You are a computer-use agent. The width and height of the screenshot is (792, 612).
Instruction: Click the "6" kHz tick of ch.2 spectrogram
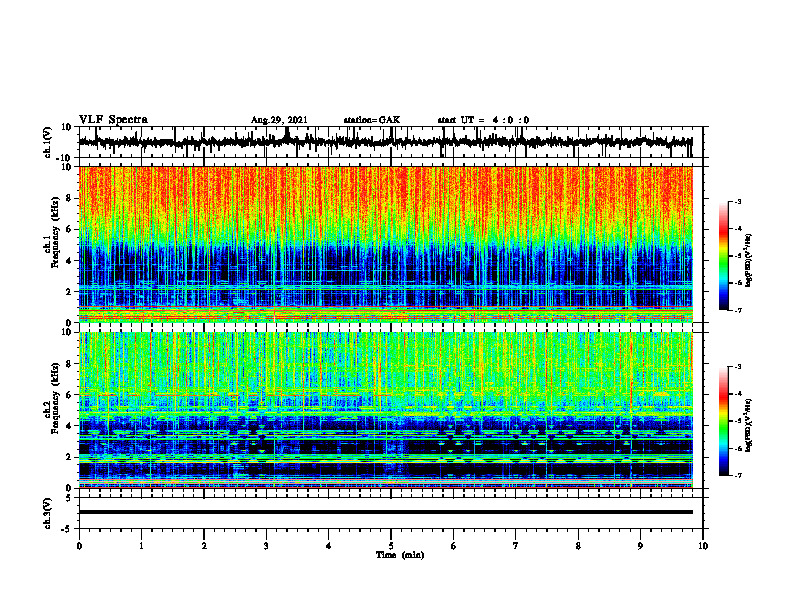point(69,395)
